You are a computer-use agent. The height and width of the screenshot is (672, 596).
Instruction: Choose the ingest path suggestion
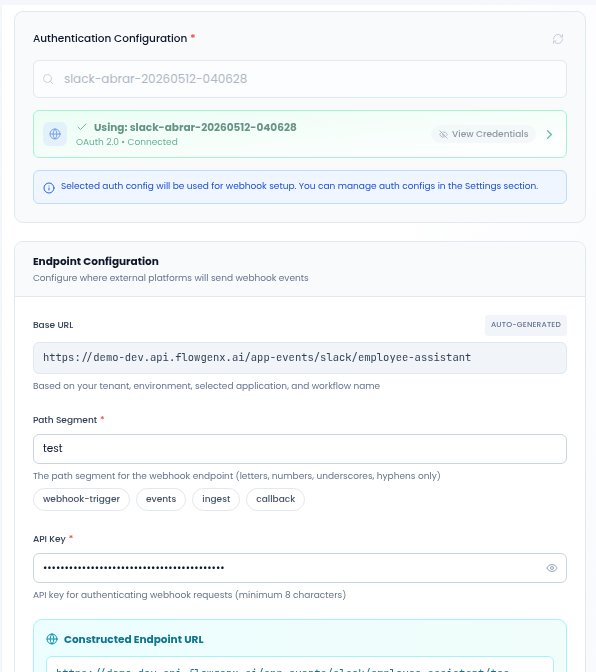(x=216, y=499)
